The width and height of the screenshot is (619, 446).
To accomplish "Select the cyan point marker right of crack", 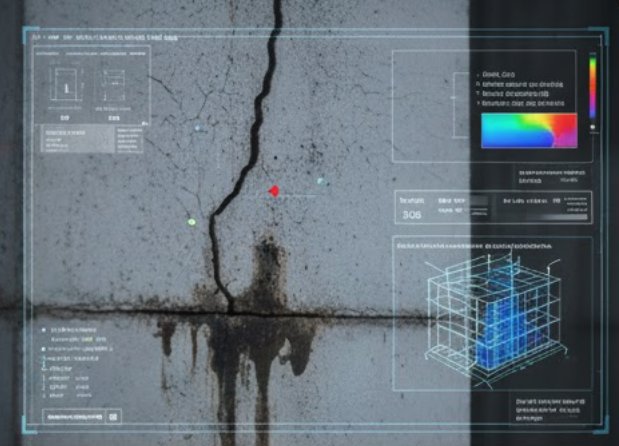I will coord(320,181).
